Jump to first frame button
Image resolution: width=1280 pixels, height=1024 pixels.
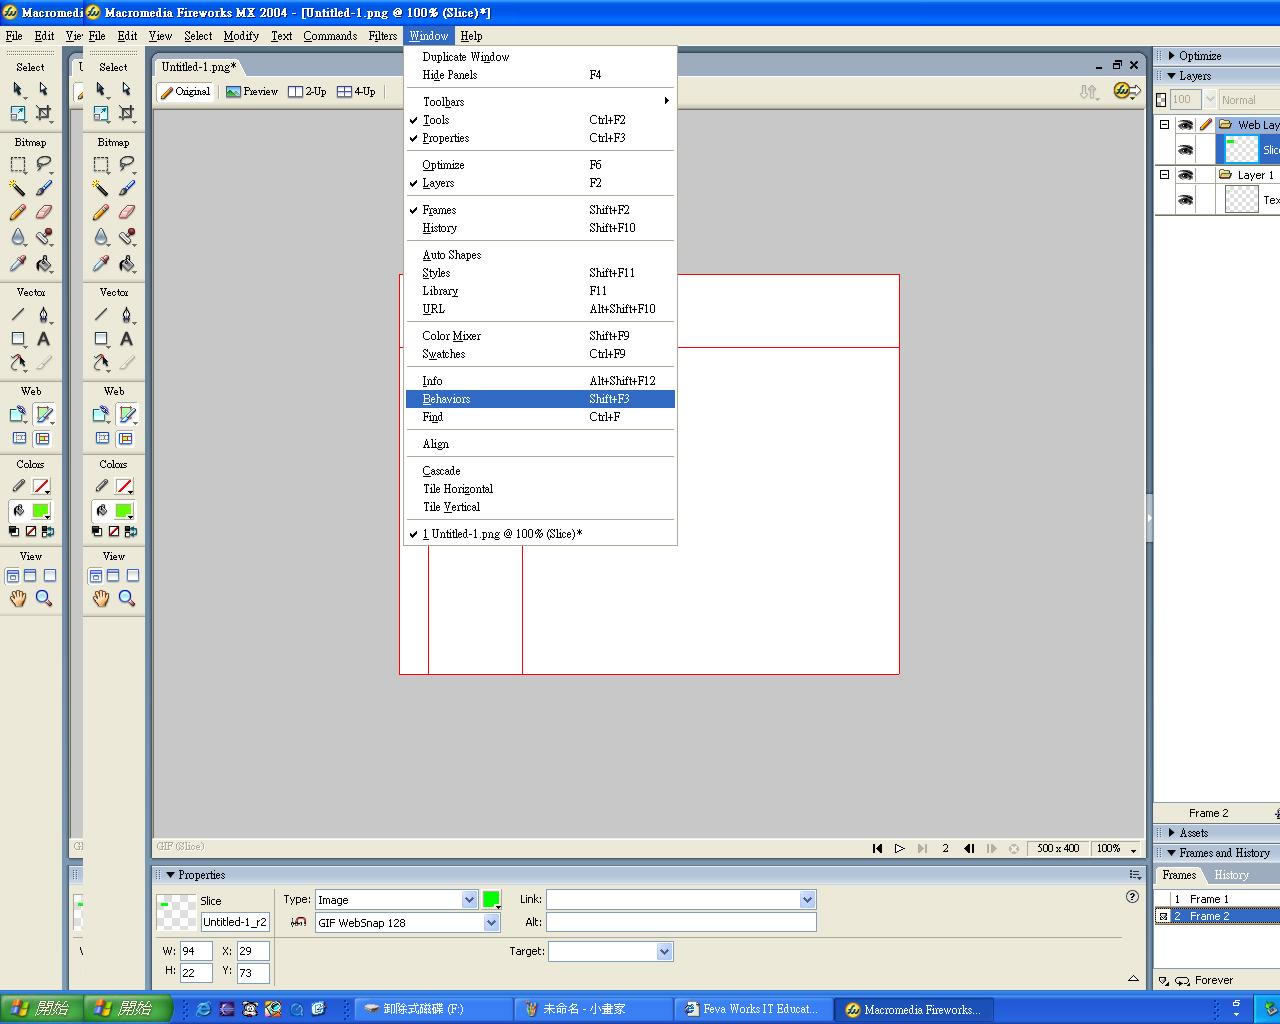[x=877, y=849]
